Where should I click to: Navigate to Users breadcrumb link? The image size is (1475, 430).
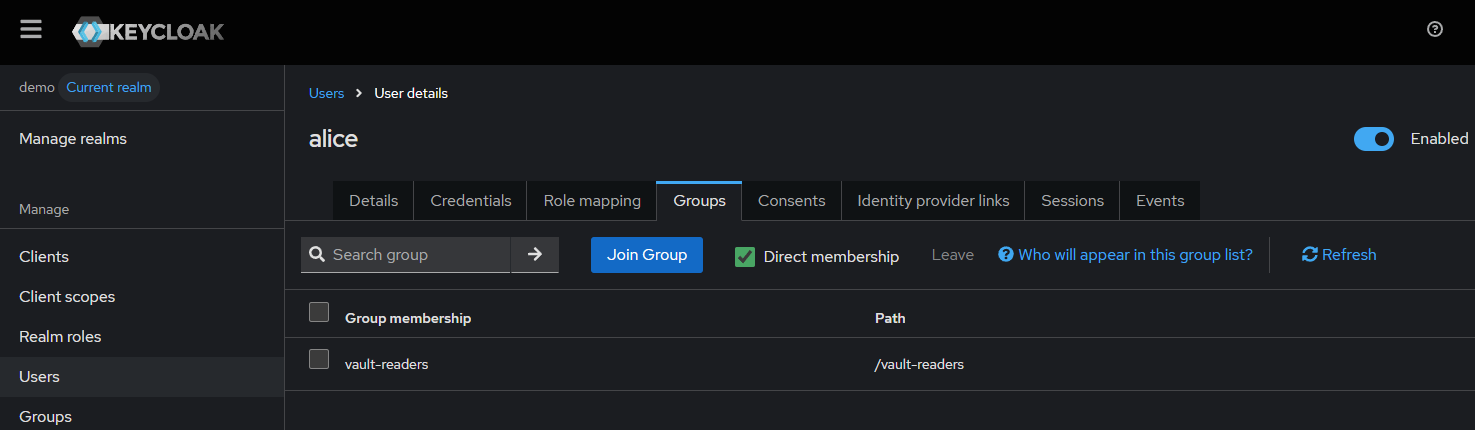pyautogui.click(x=326, y=93)
